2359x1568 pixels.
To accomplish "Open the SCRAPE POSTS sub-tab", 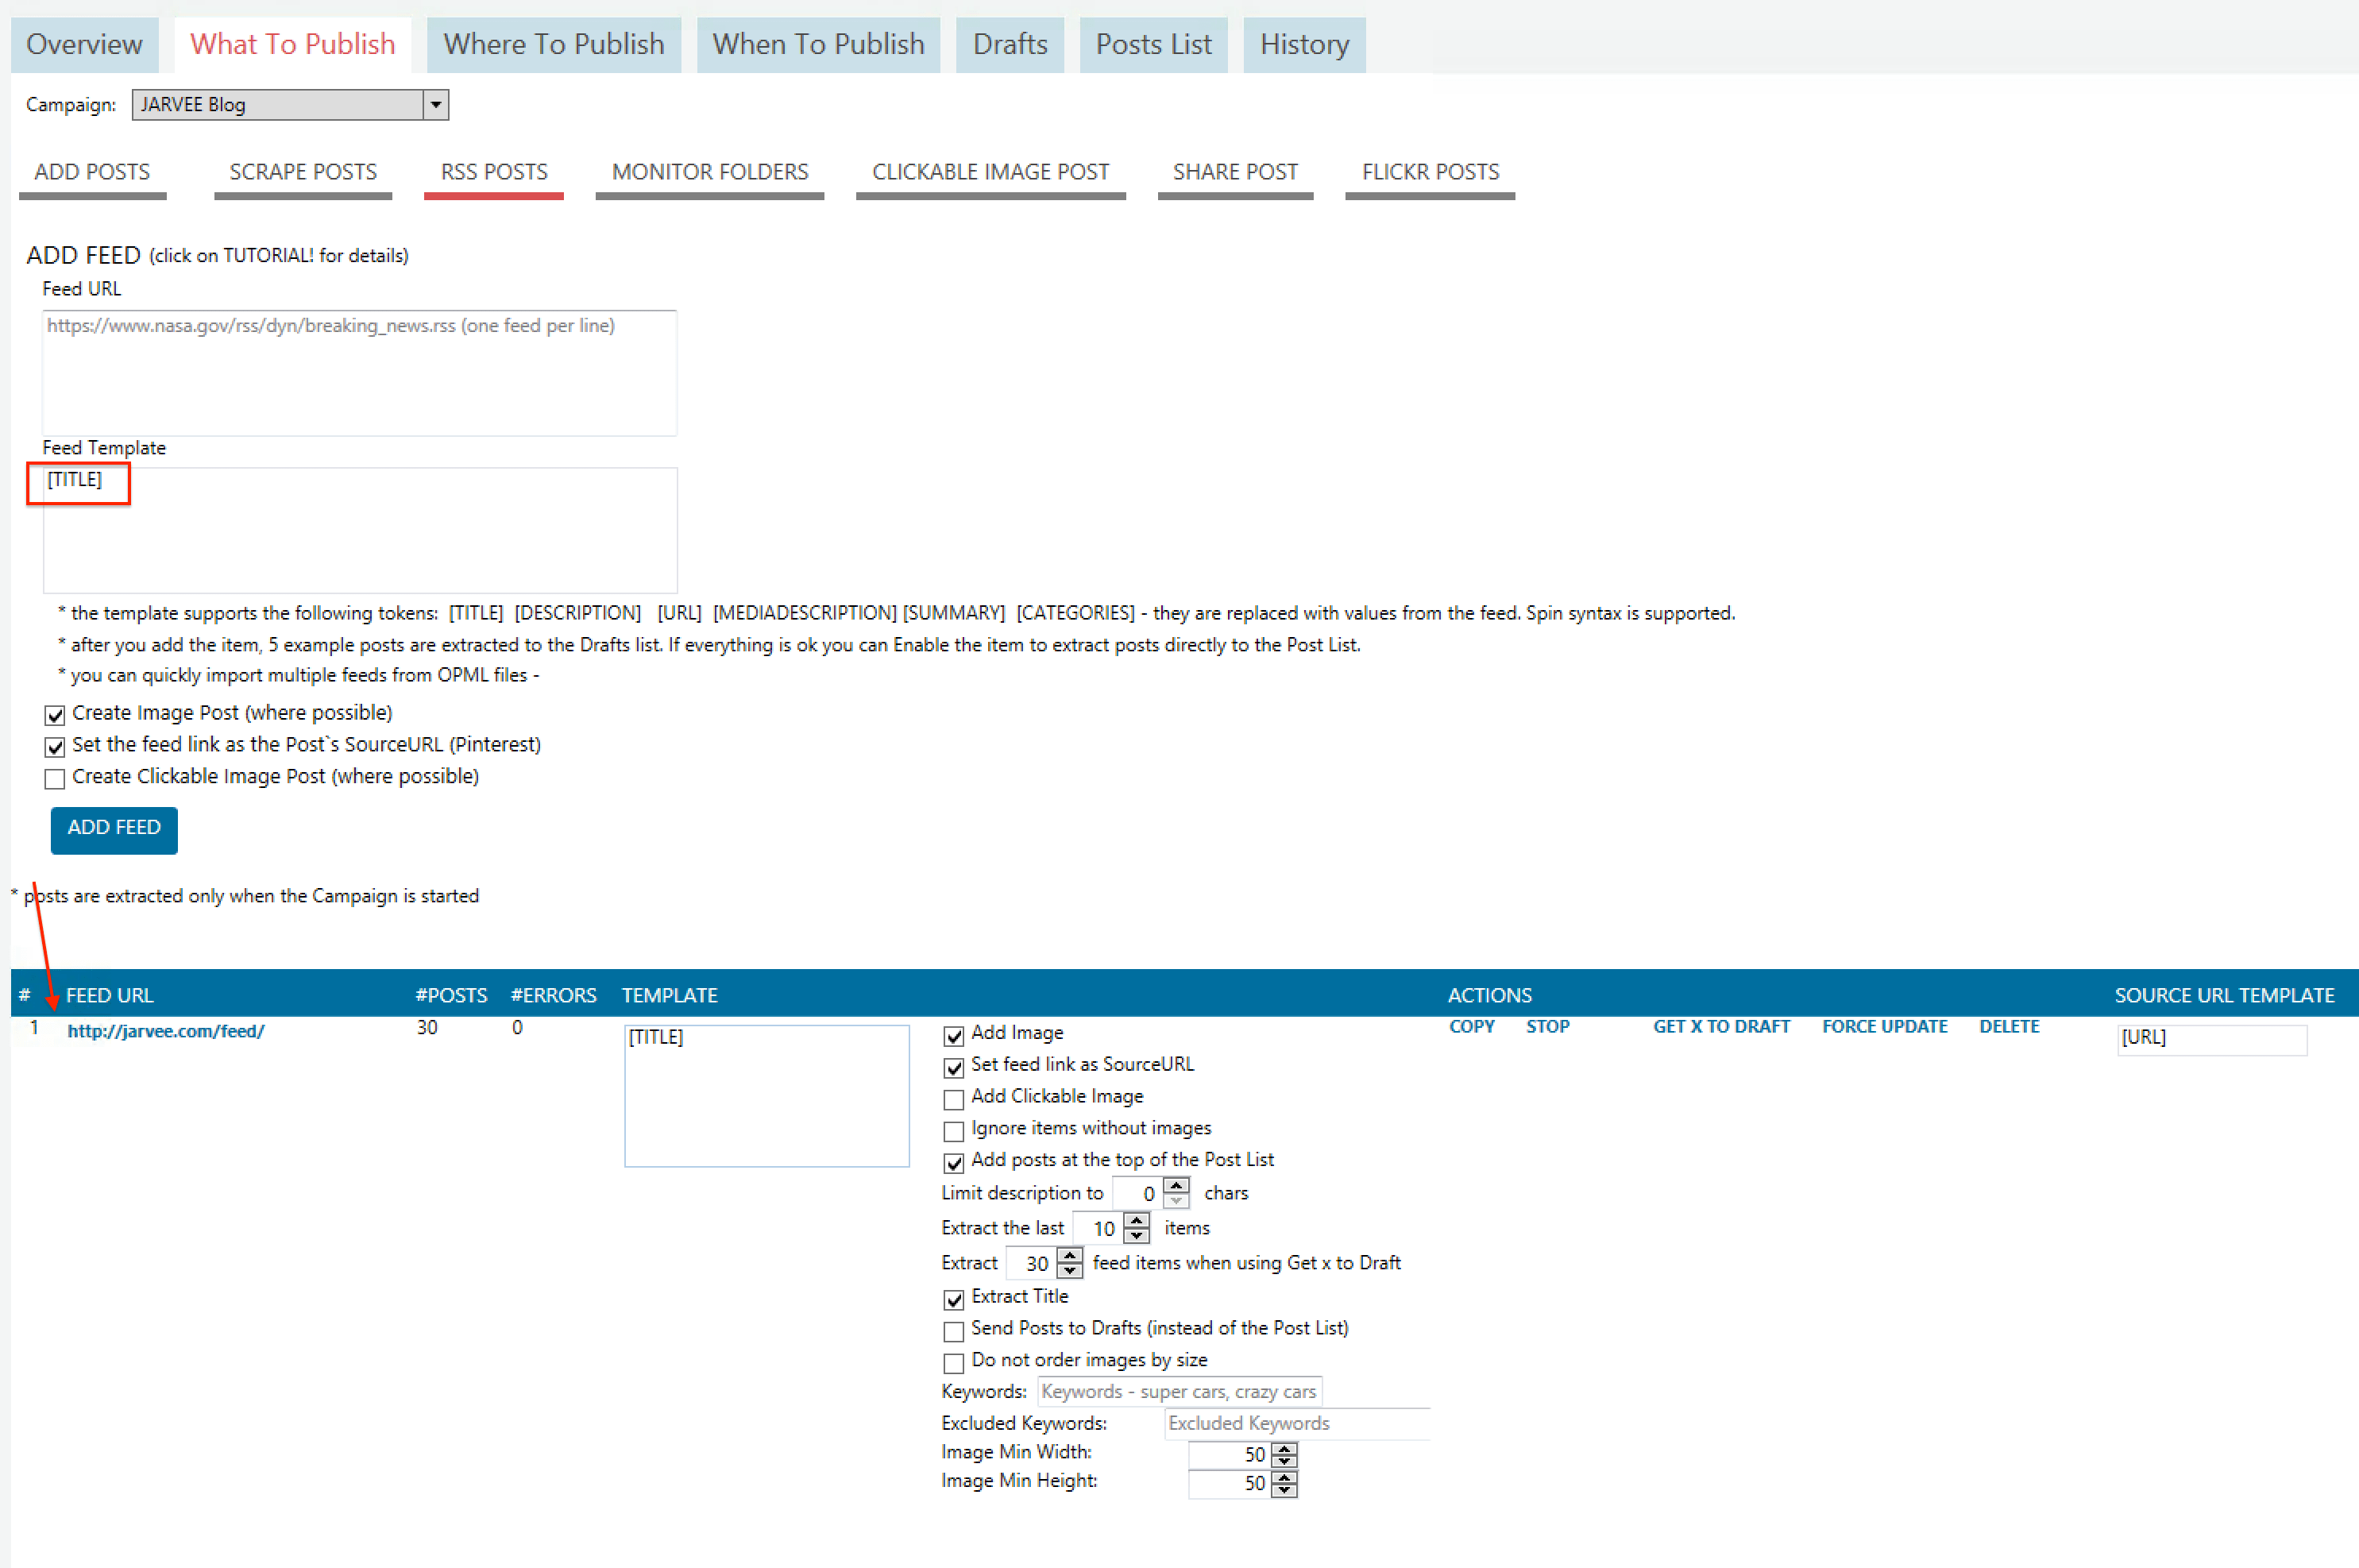I will pyautogui.click(x=303, y=172).
